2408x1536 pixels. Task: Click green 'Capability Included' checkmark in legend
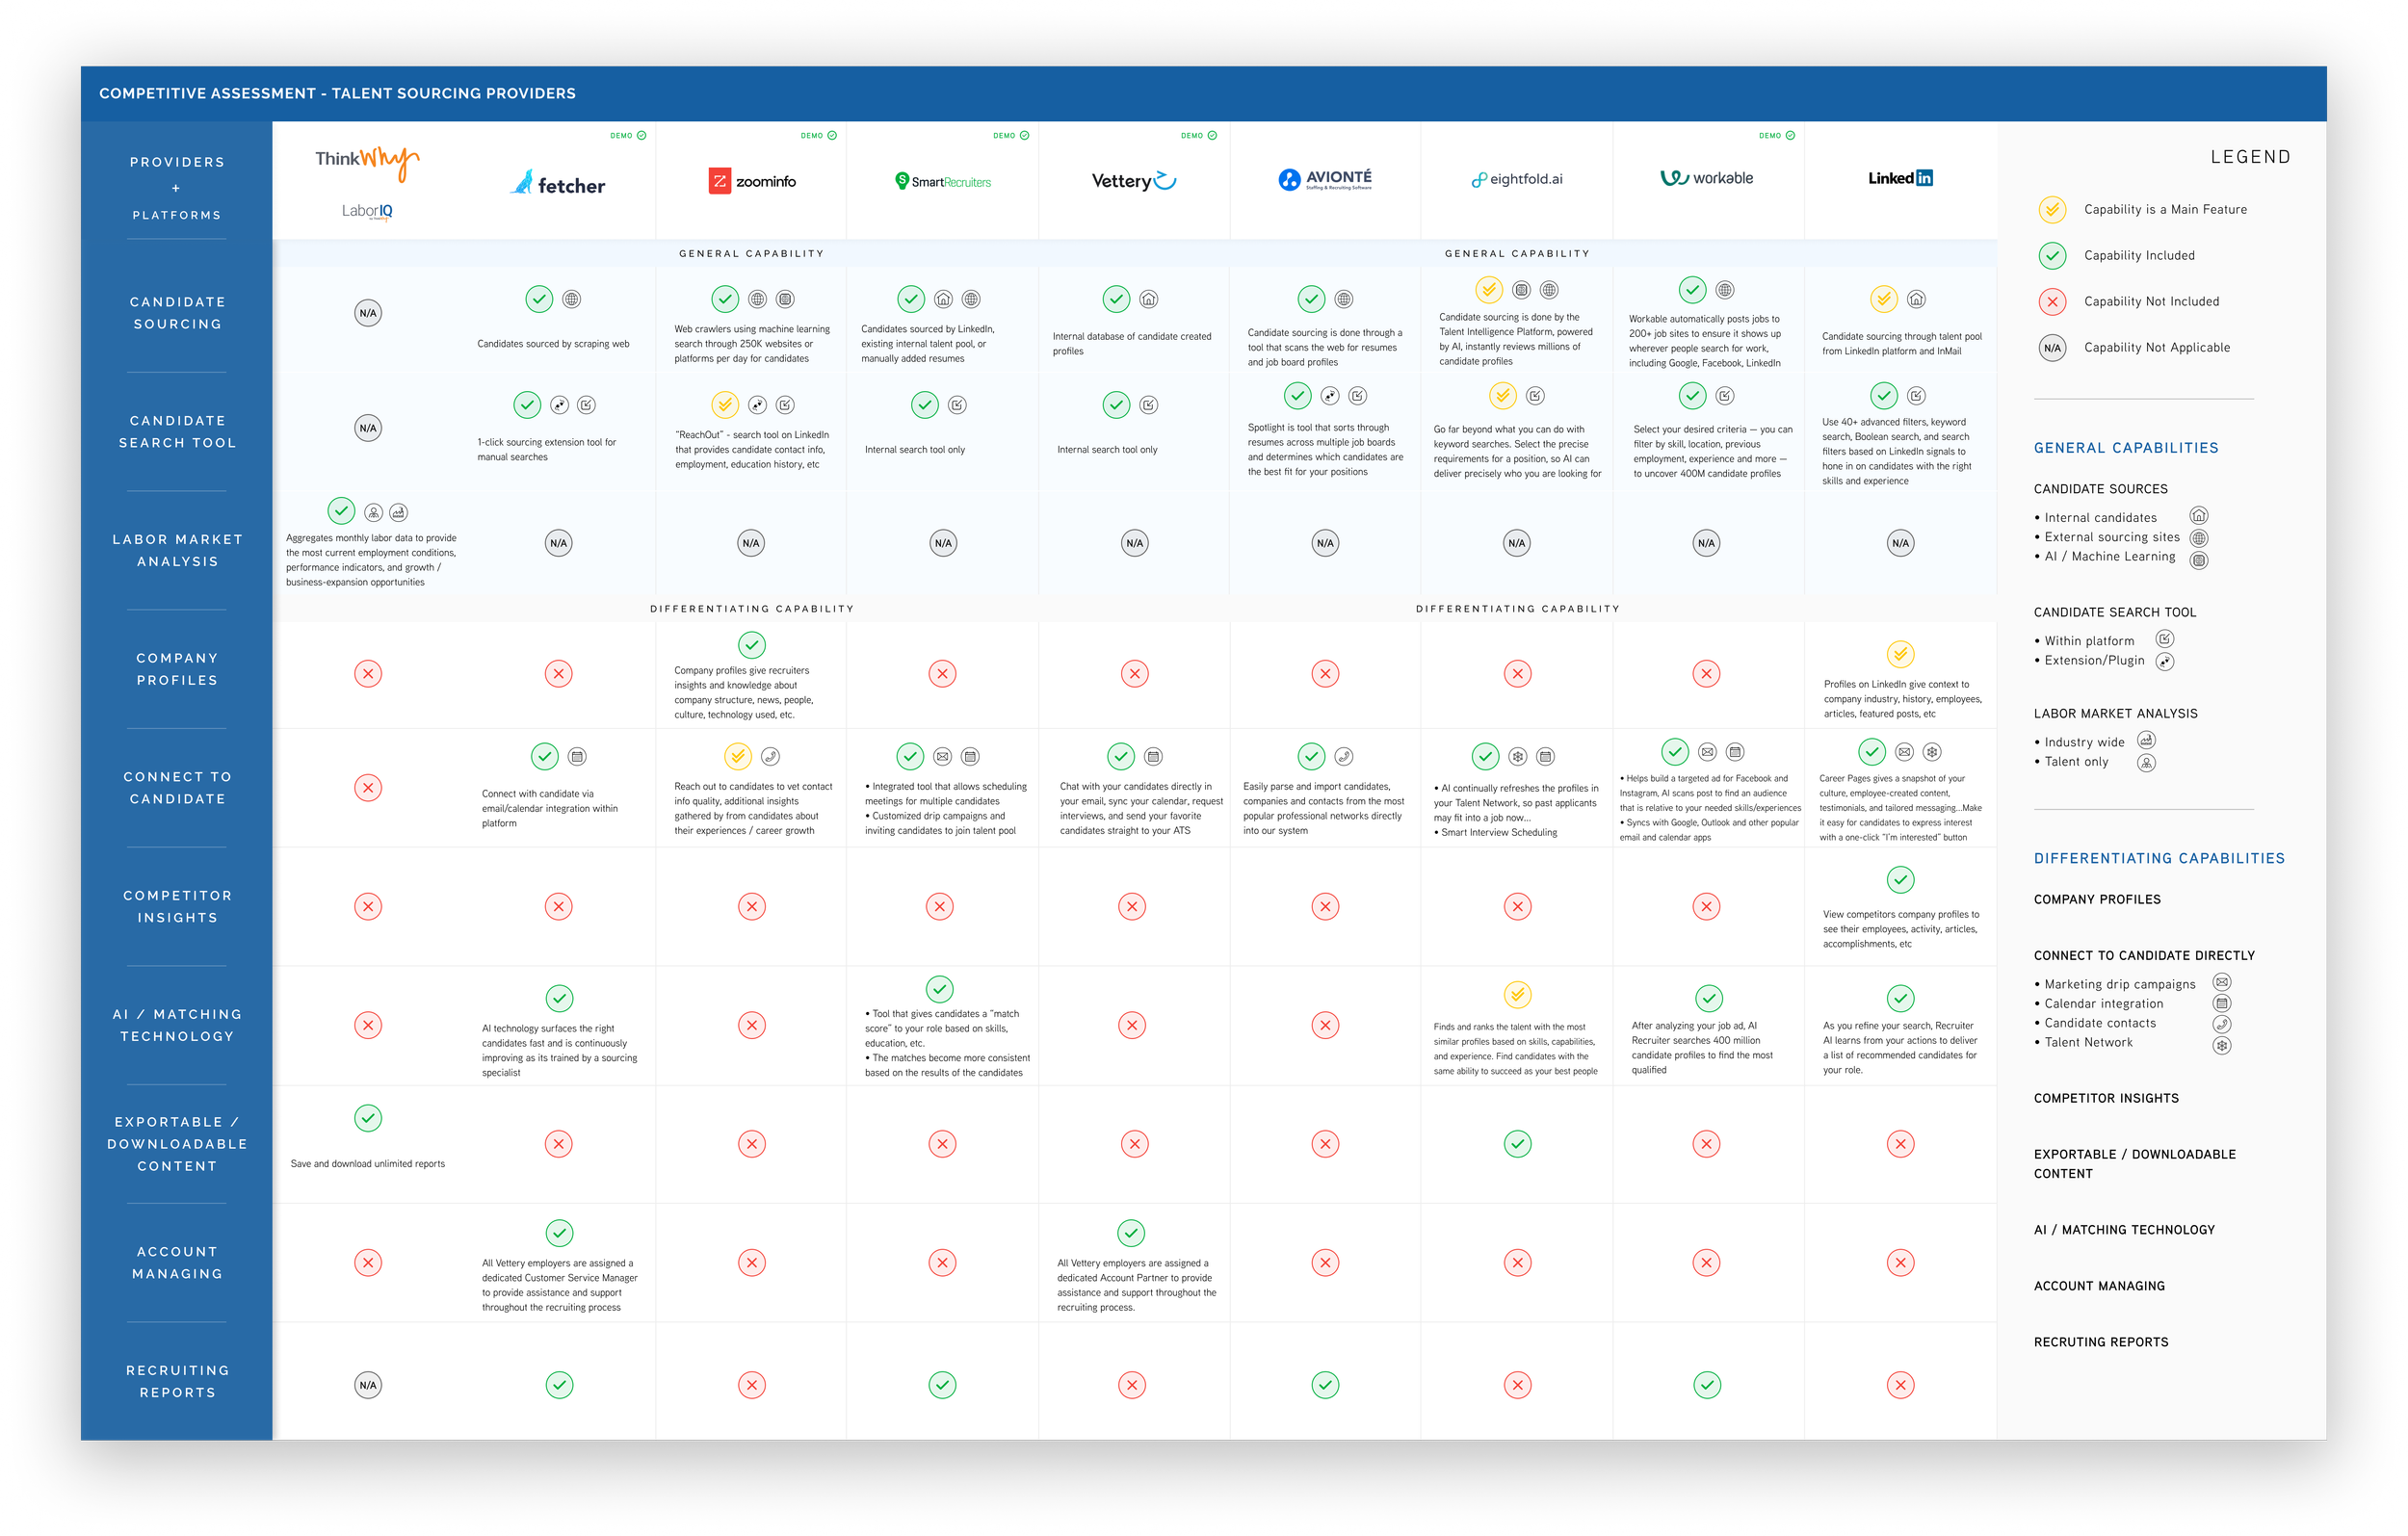(2052, 255)
